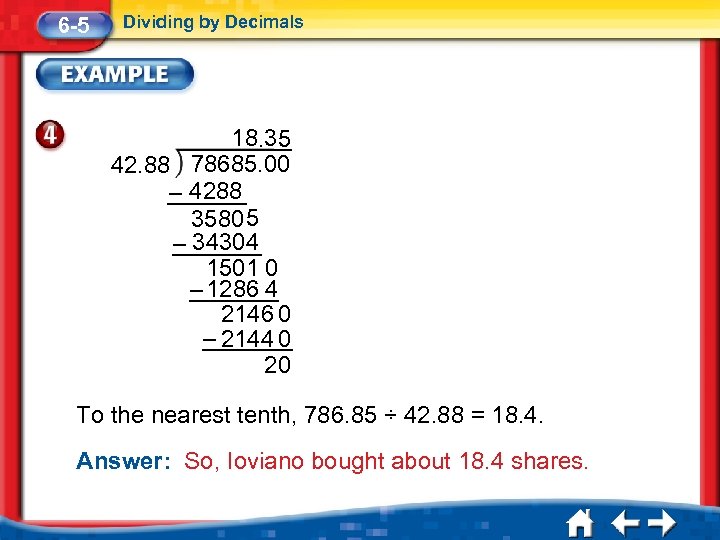Click the divisor 42.88 in the division
The width and height of the screenshot is (720, 540).
(x=140, y=164)
